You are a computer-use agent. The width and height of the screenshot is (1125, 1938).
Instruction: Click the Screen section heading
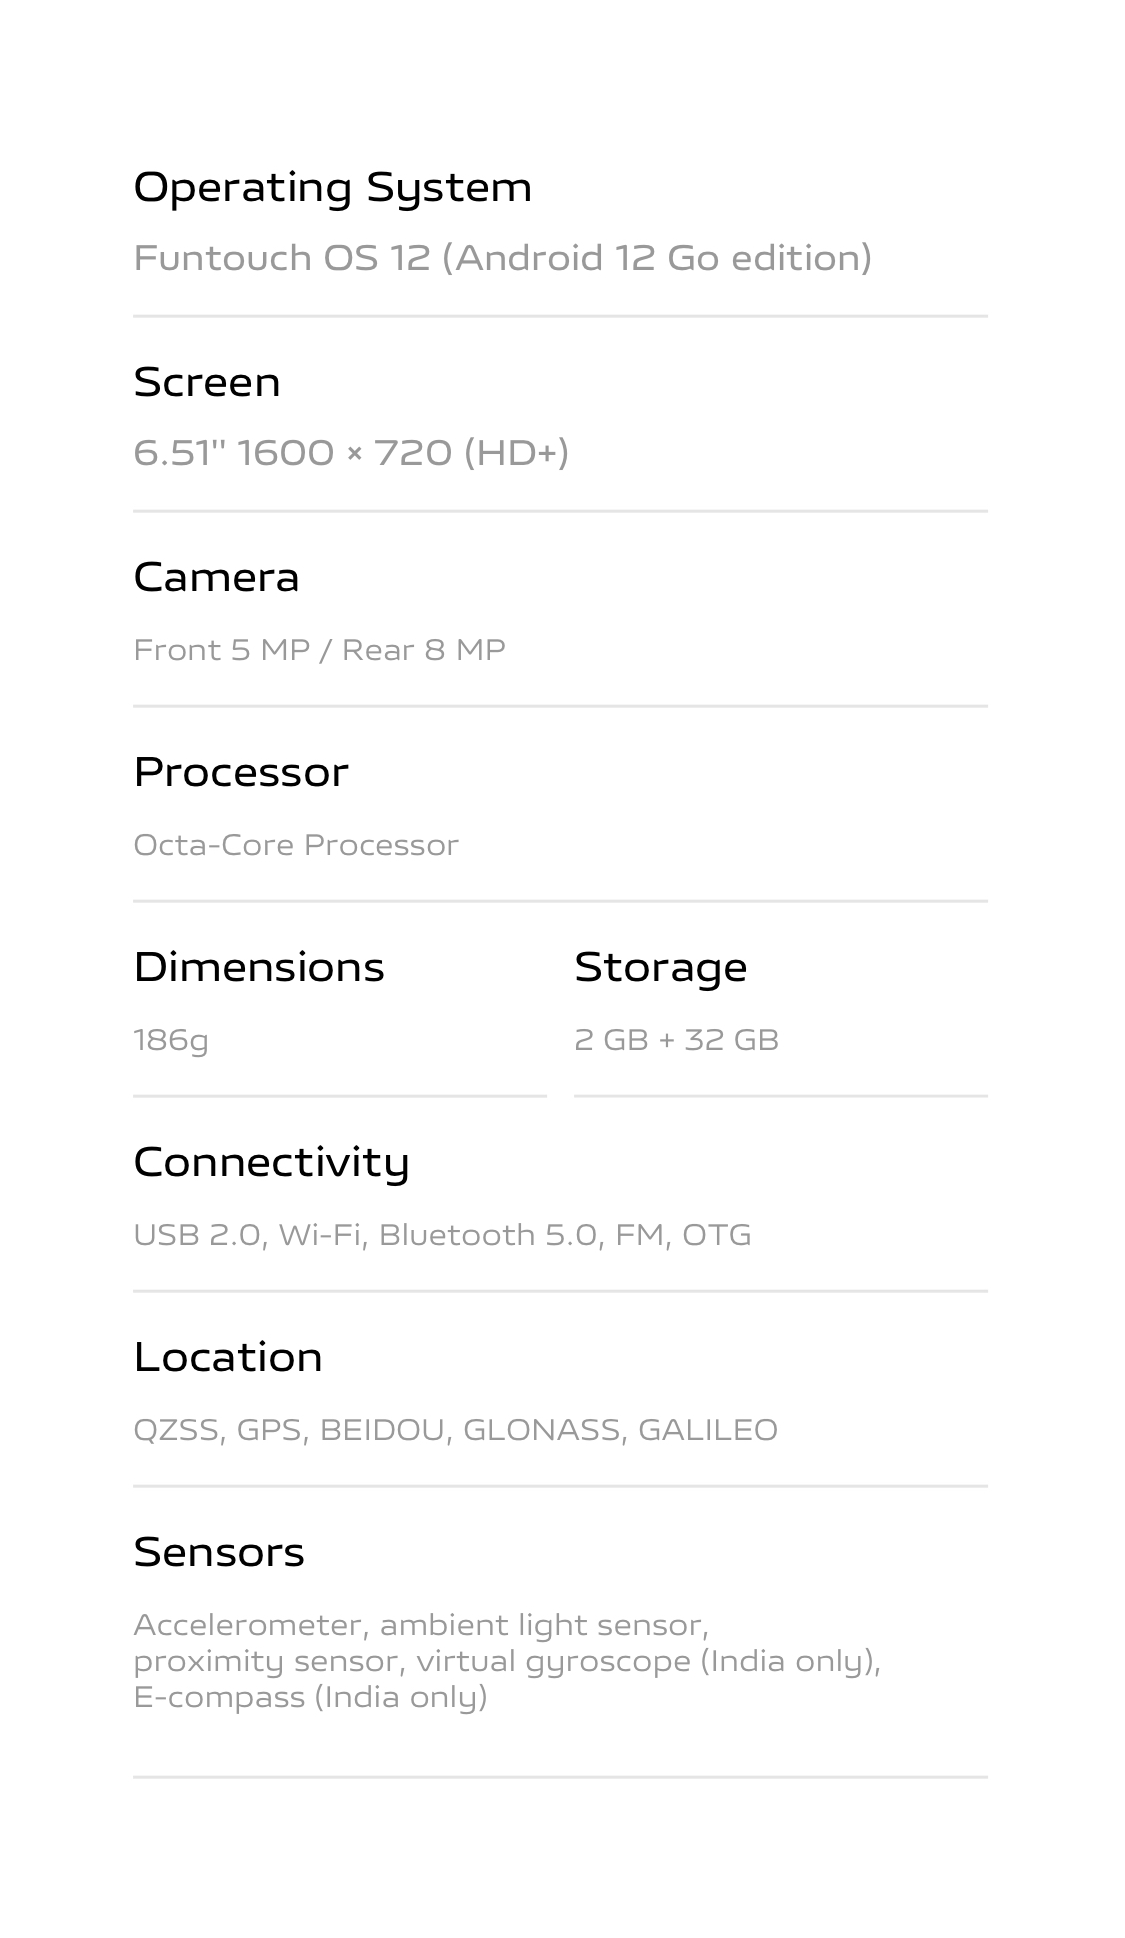(x=207, y=382)
